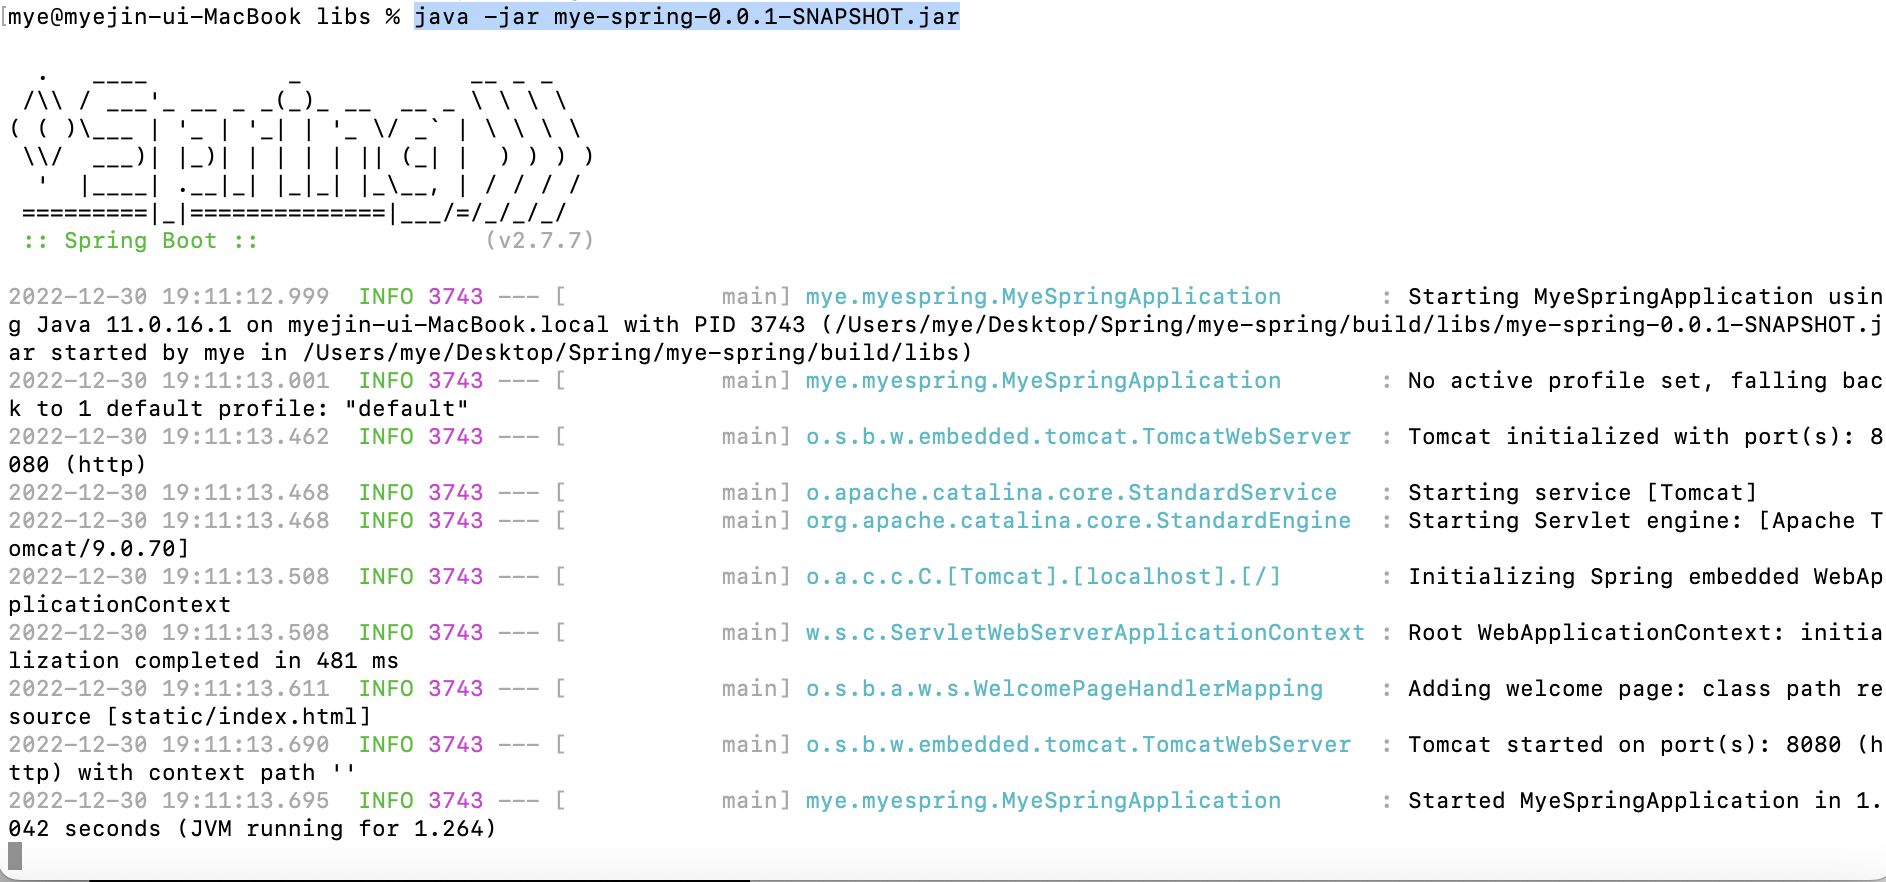This screenshot has width=1886, height=882.
Task: Click the Spring ASCII art banner
Action: (300, 146)
